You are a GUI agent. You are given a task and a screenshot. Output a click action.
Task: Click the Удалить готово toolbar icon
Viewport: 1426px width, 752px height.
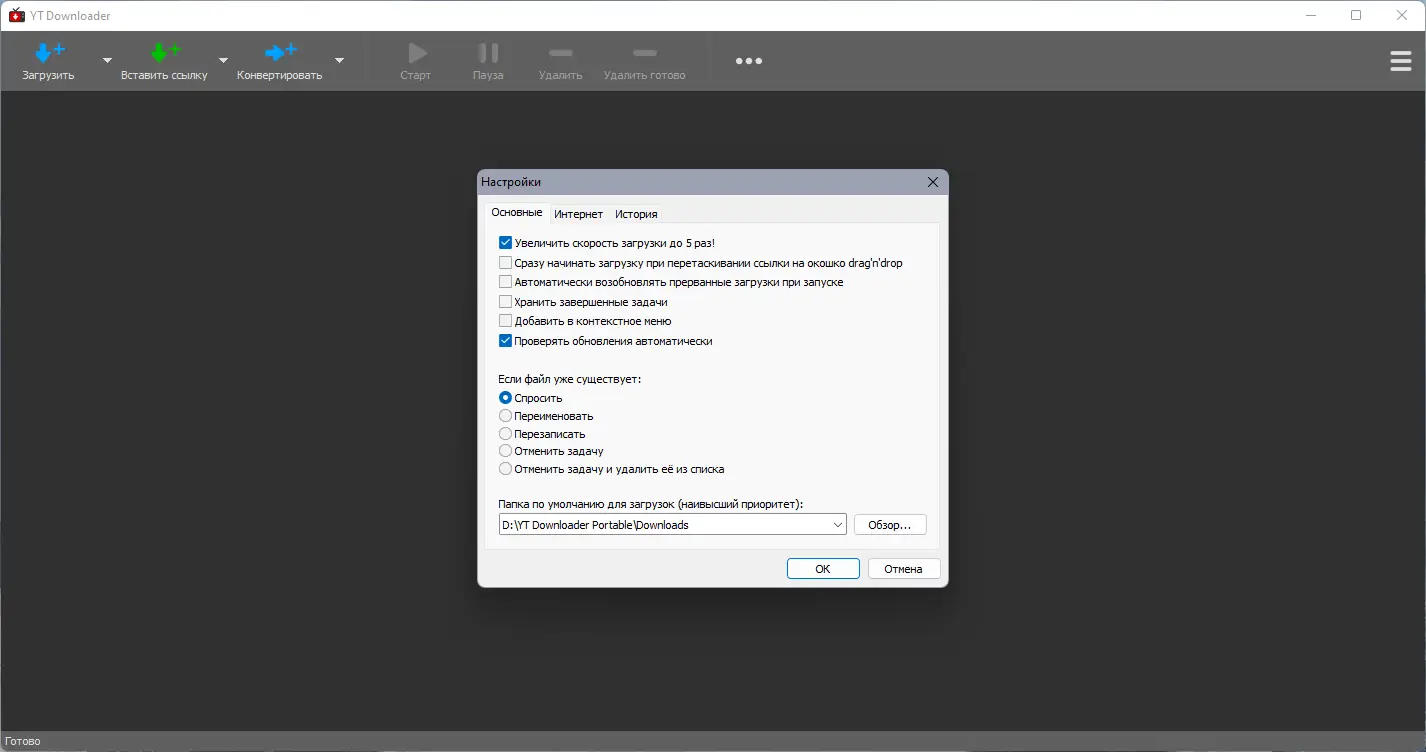645,52
